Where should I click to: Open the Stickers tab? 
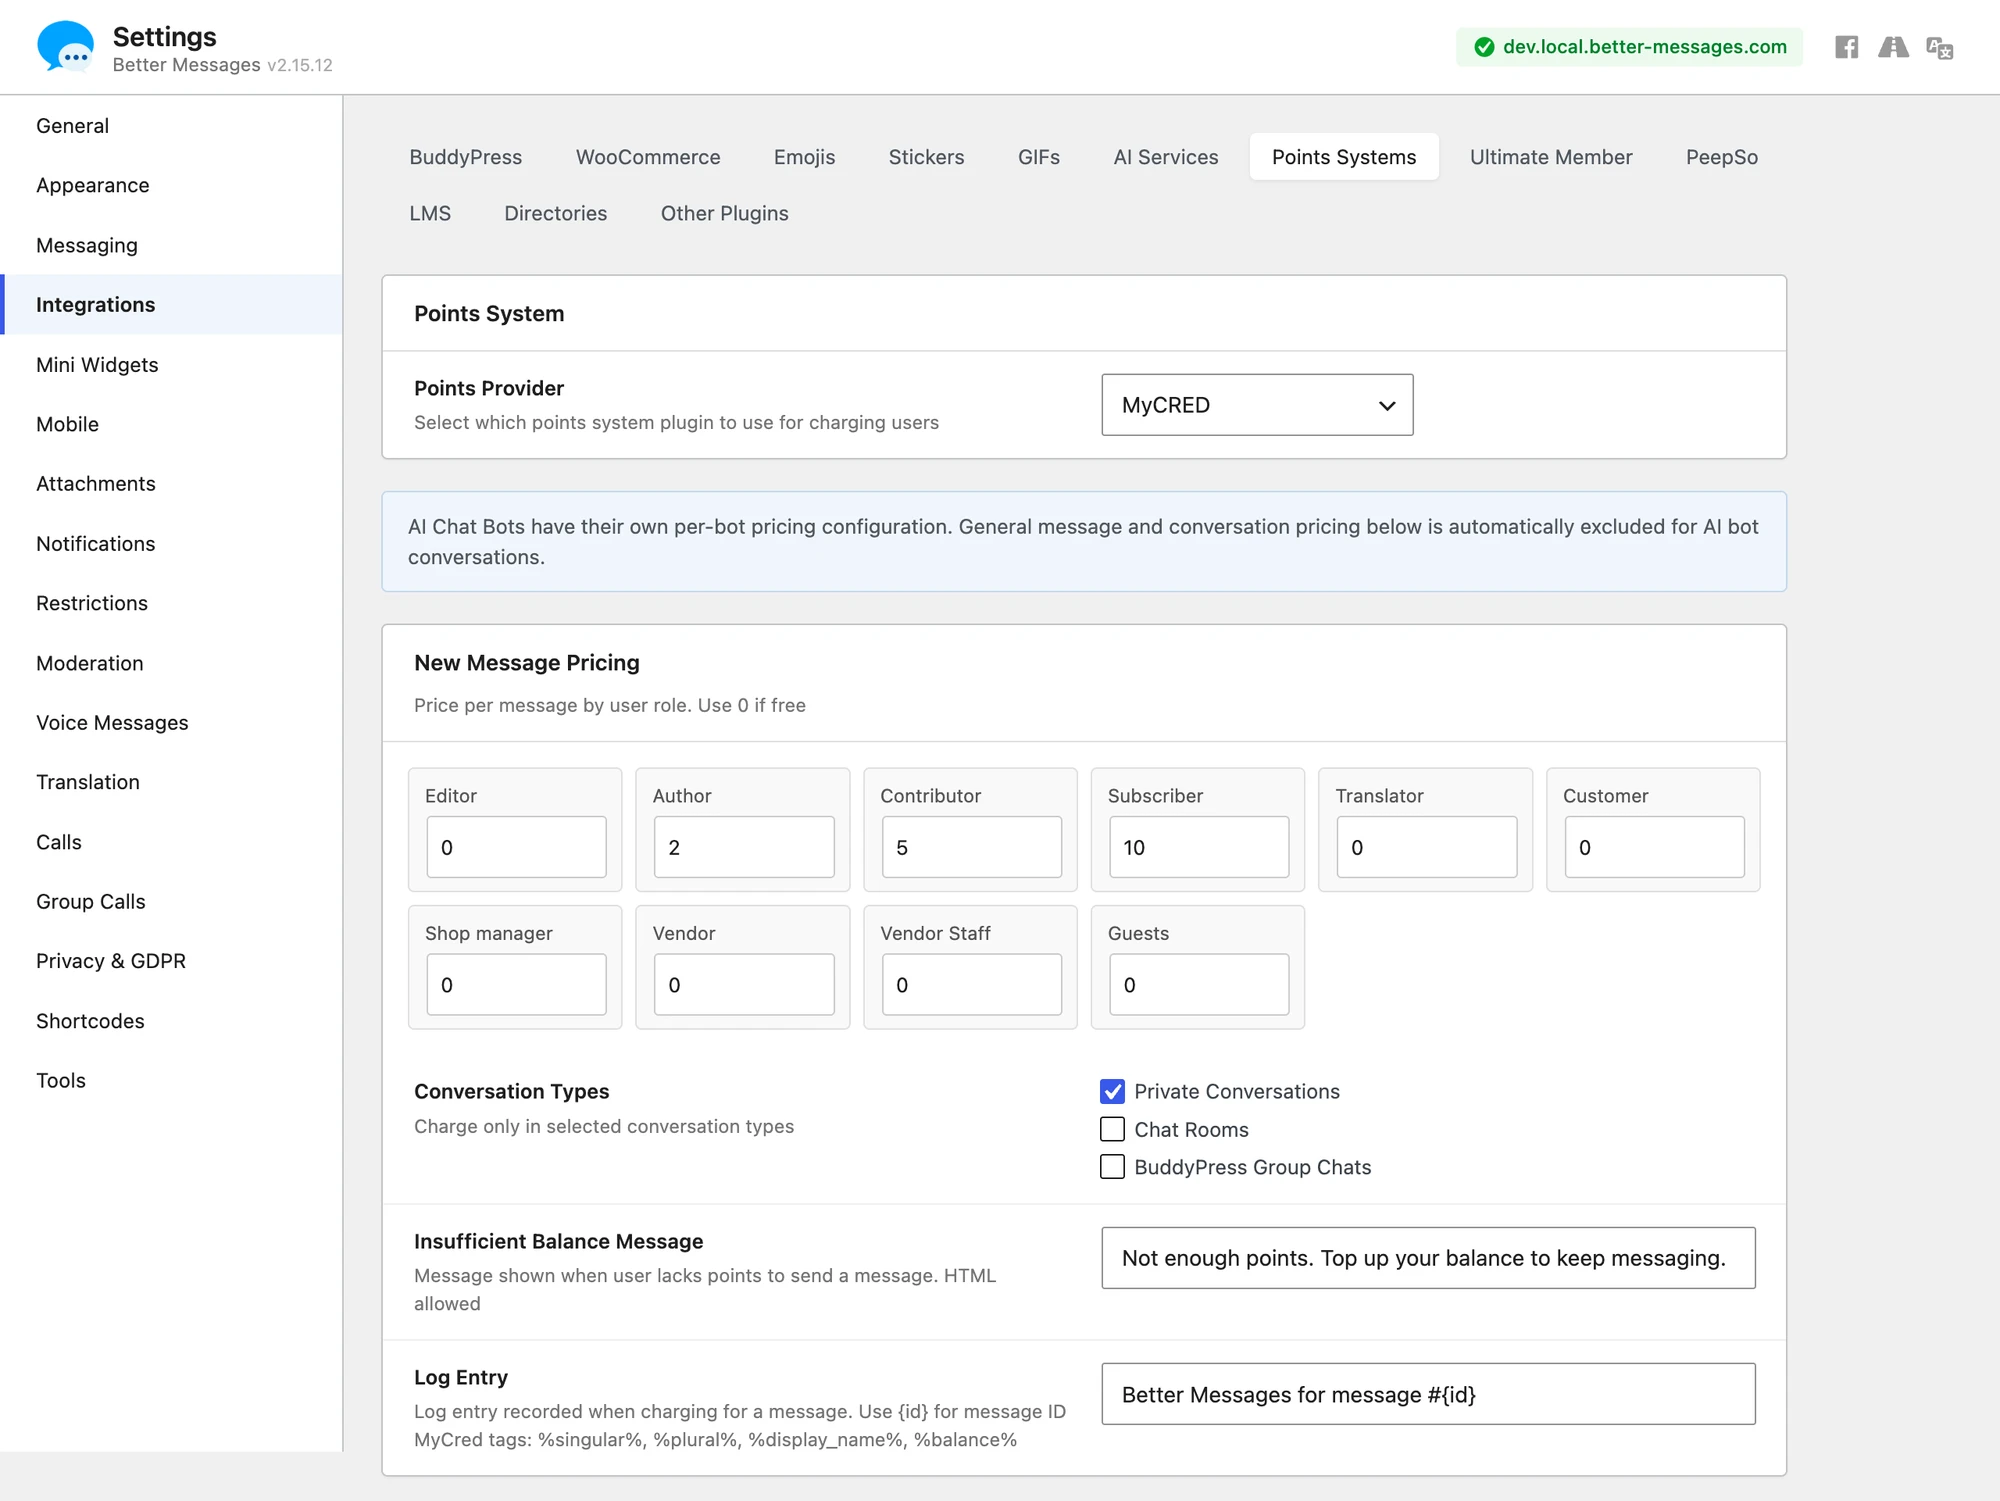tap(926, 157)
